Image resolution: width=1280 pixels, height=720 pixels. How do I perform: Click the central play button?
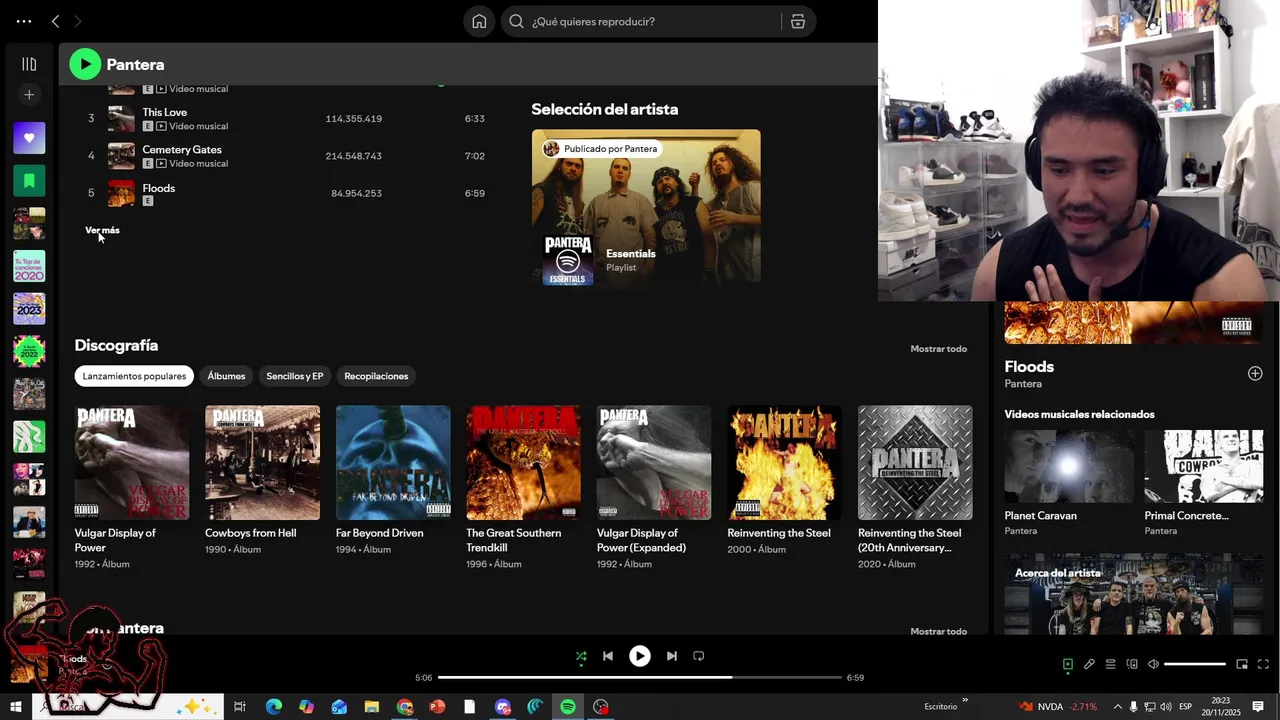point(640,656)
